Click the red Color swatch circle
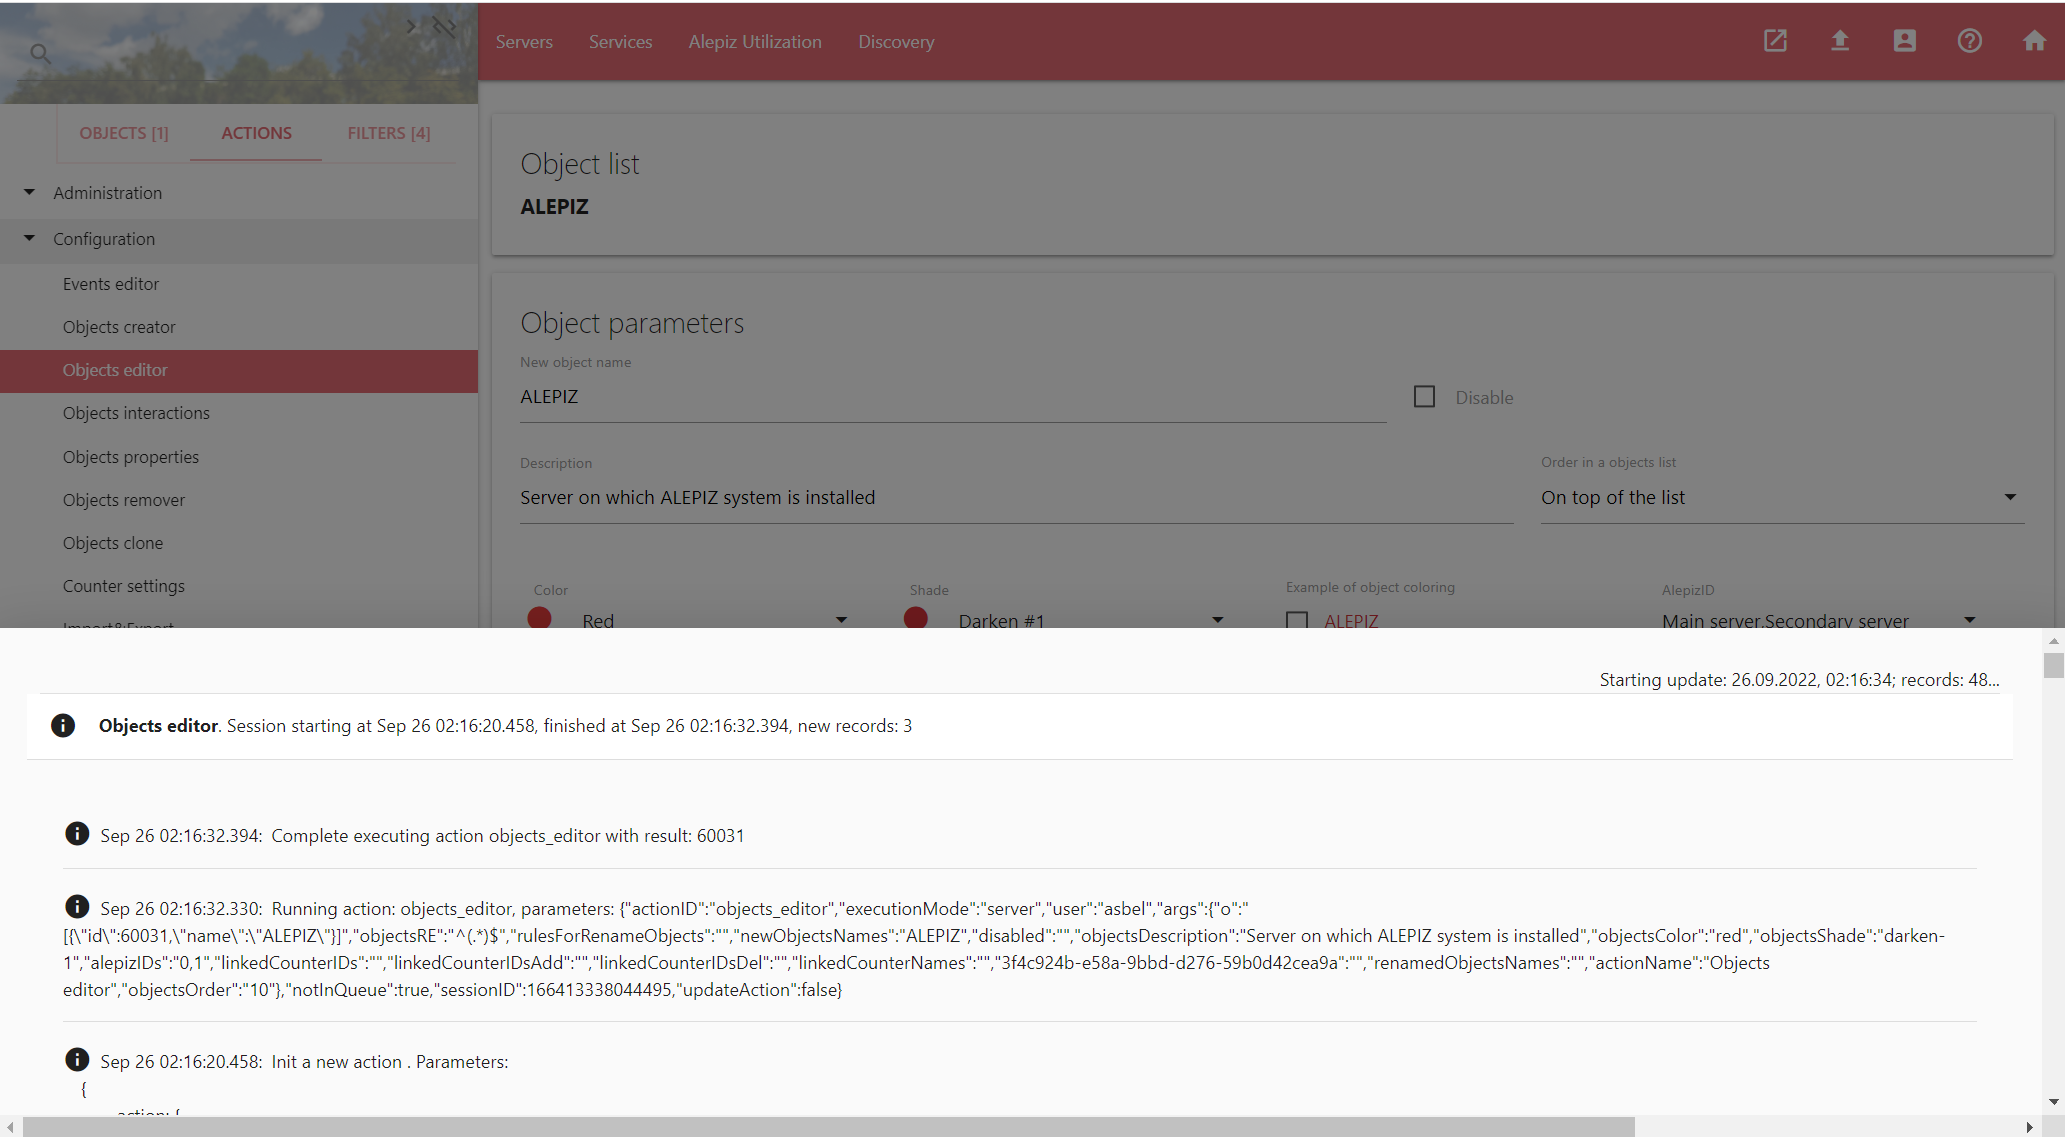This screenshot has width=2065, height=1137. click(540, 618)
